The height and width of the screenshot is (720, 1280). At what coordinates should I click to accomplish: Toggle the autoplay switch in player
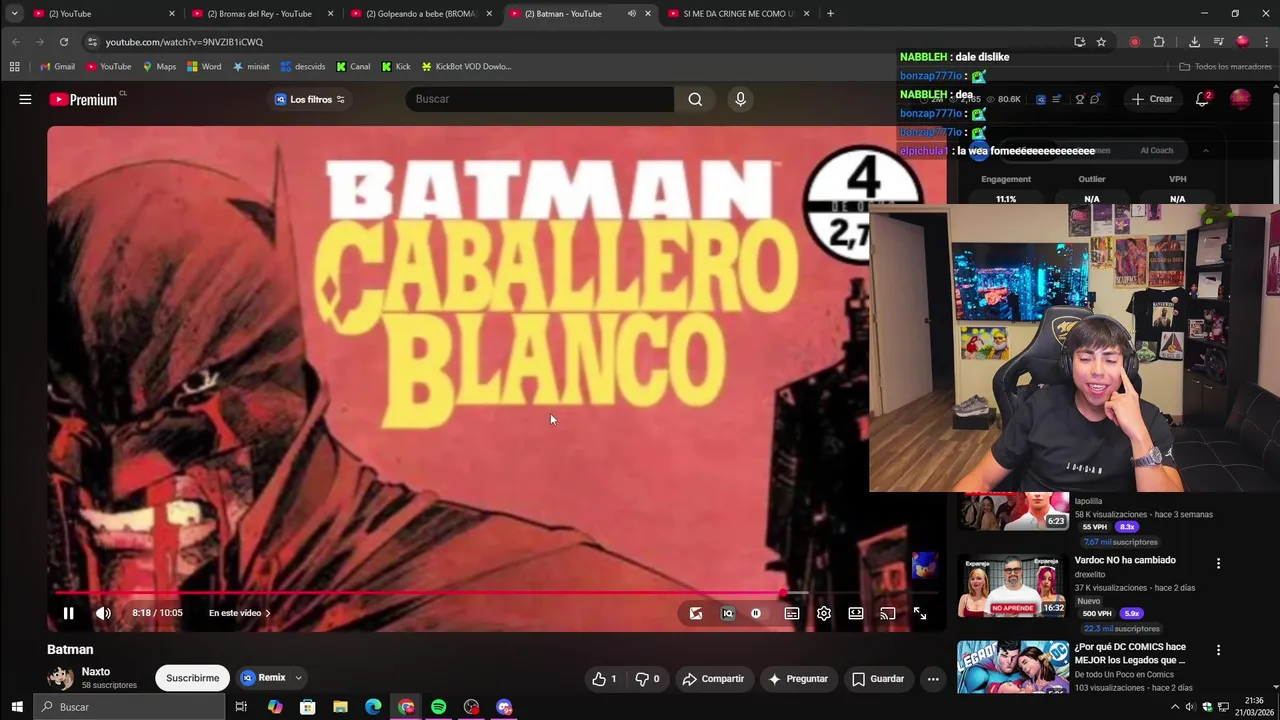[x=756, y=613]
